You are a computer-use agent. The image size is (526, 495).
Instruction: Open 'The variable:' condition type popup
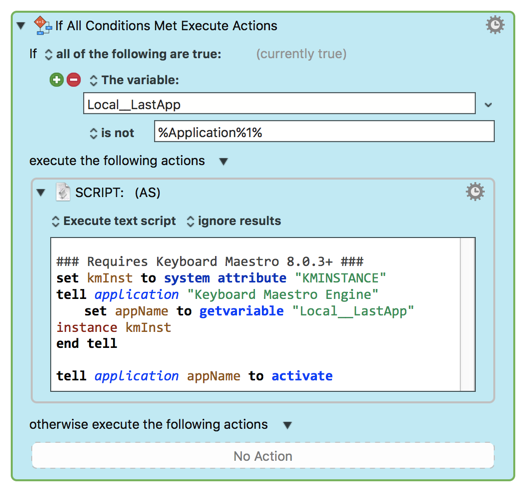(134, 80)
